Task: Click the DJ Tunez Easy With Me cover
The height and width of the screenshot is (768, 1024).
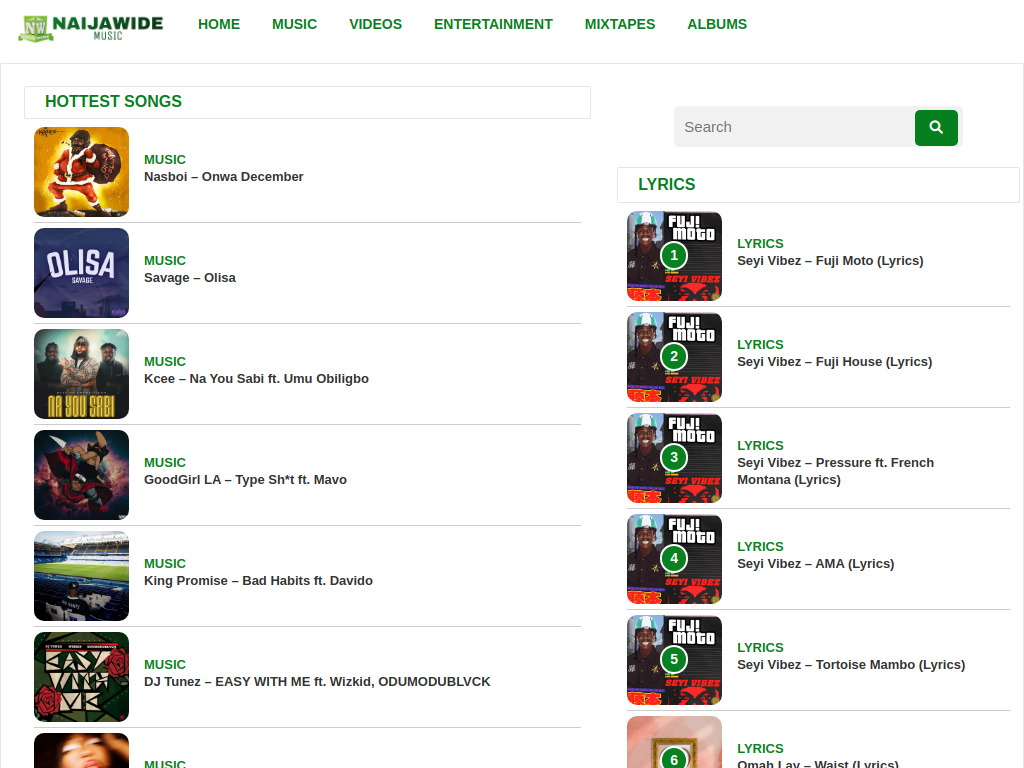Action: 81,677
